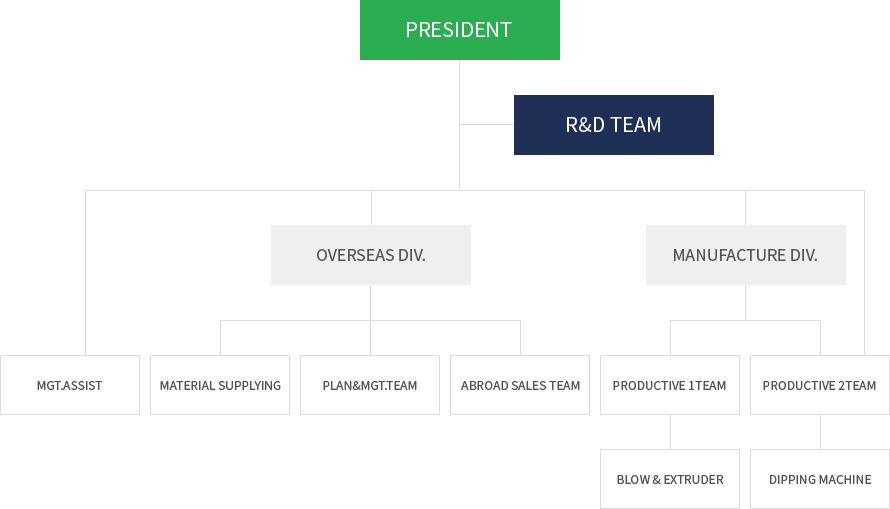Click the DIPPING MACHINE box
The width and height of the screenshot is (890, 509).
819,479
